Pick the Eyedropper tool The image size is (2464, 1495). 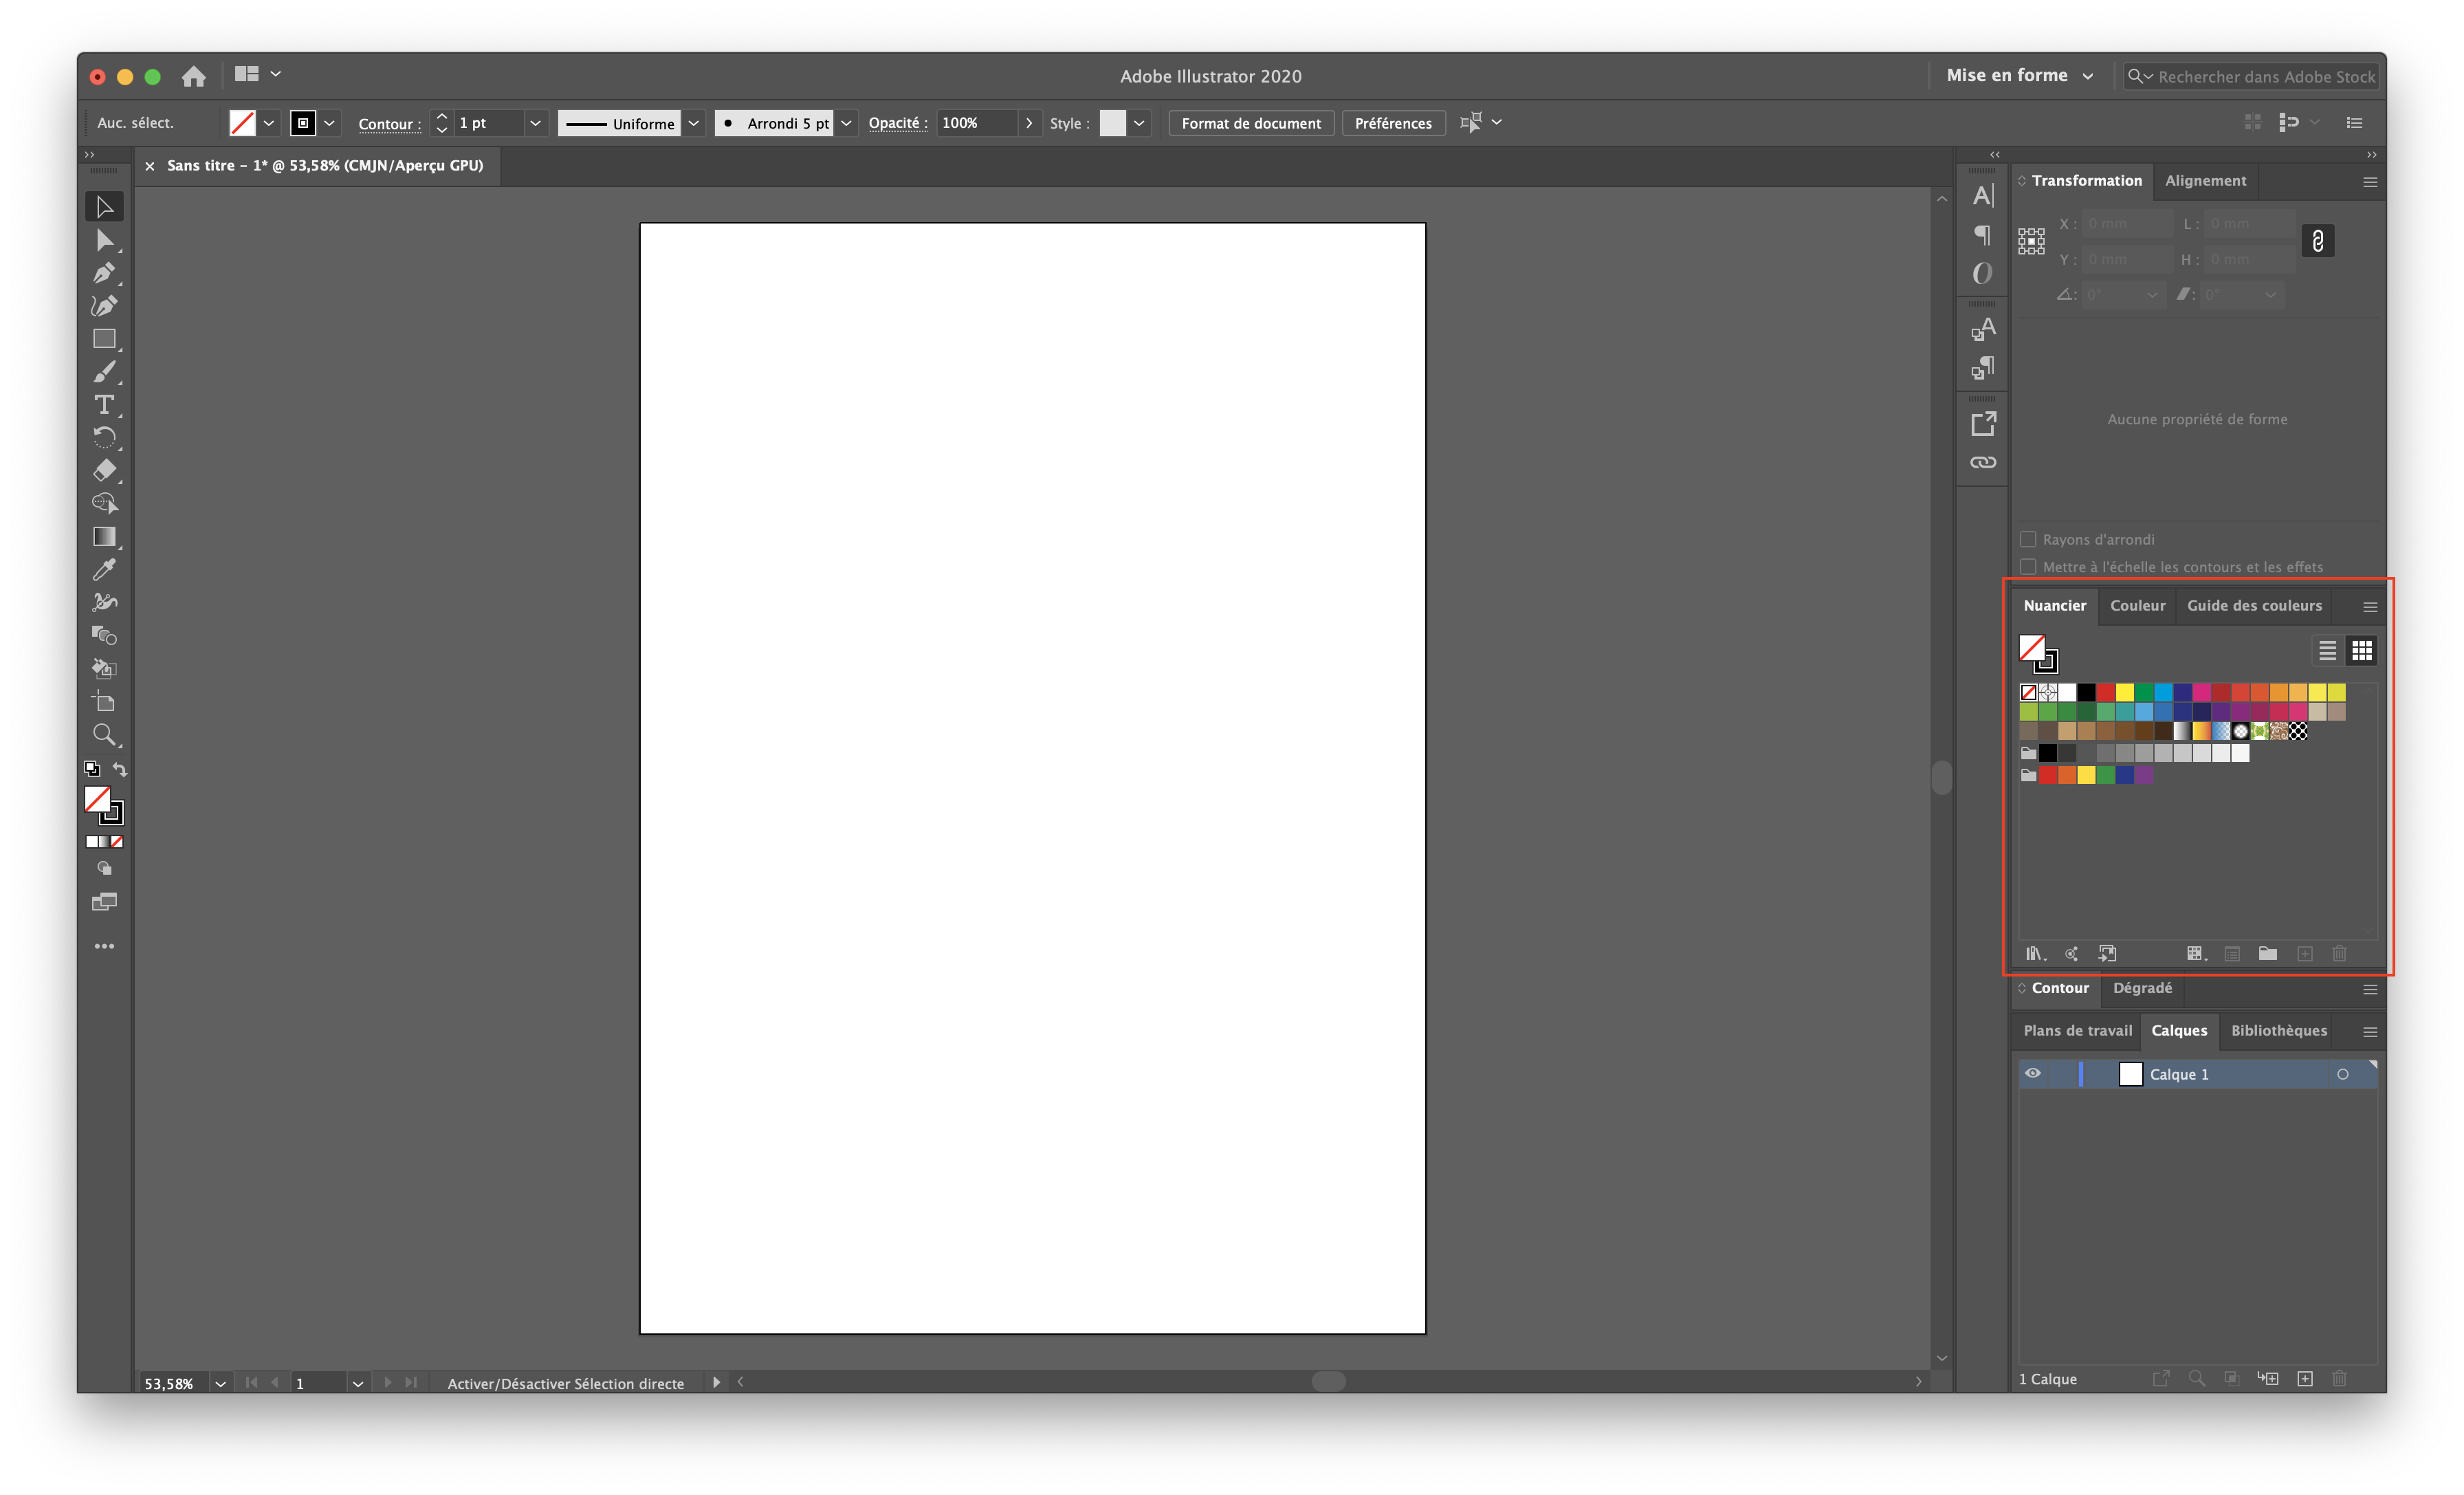tap(104, 569)
